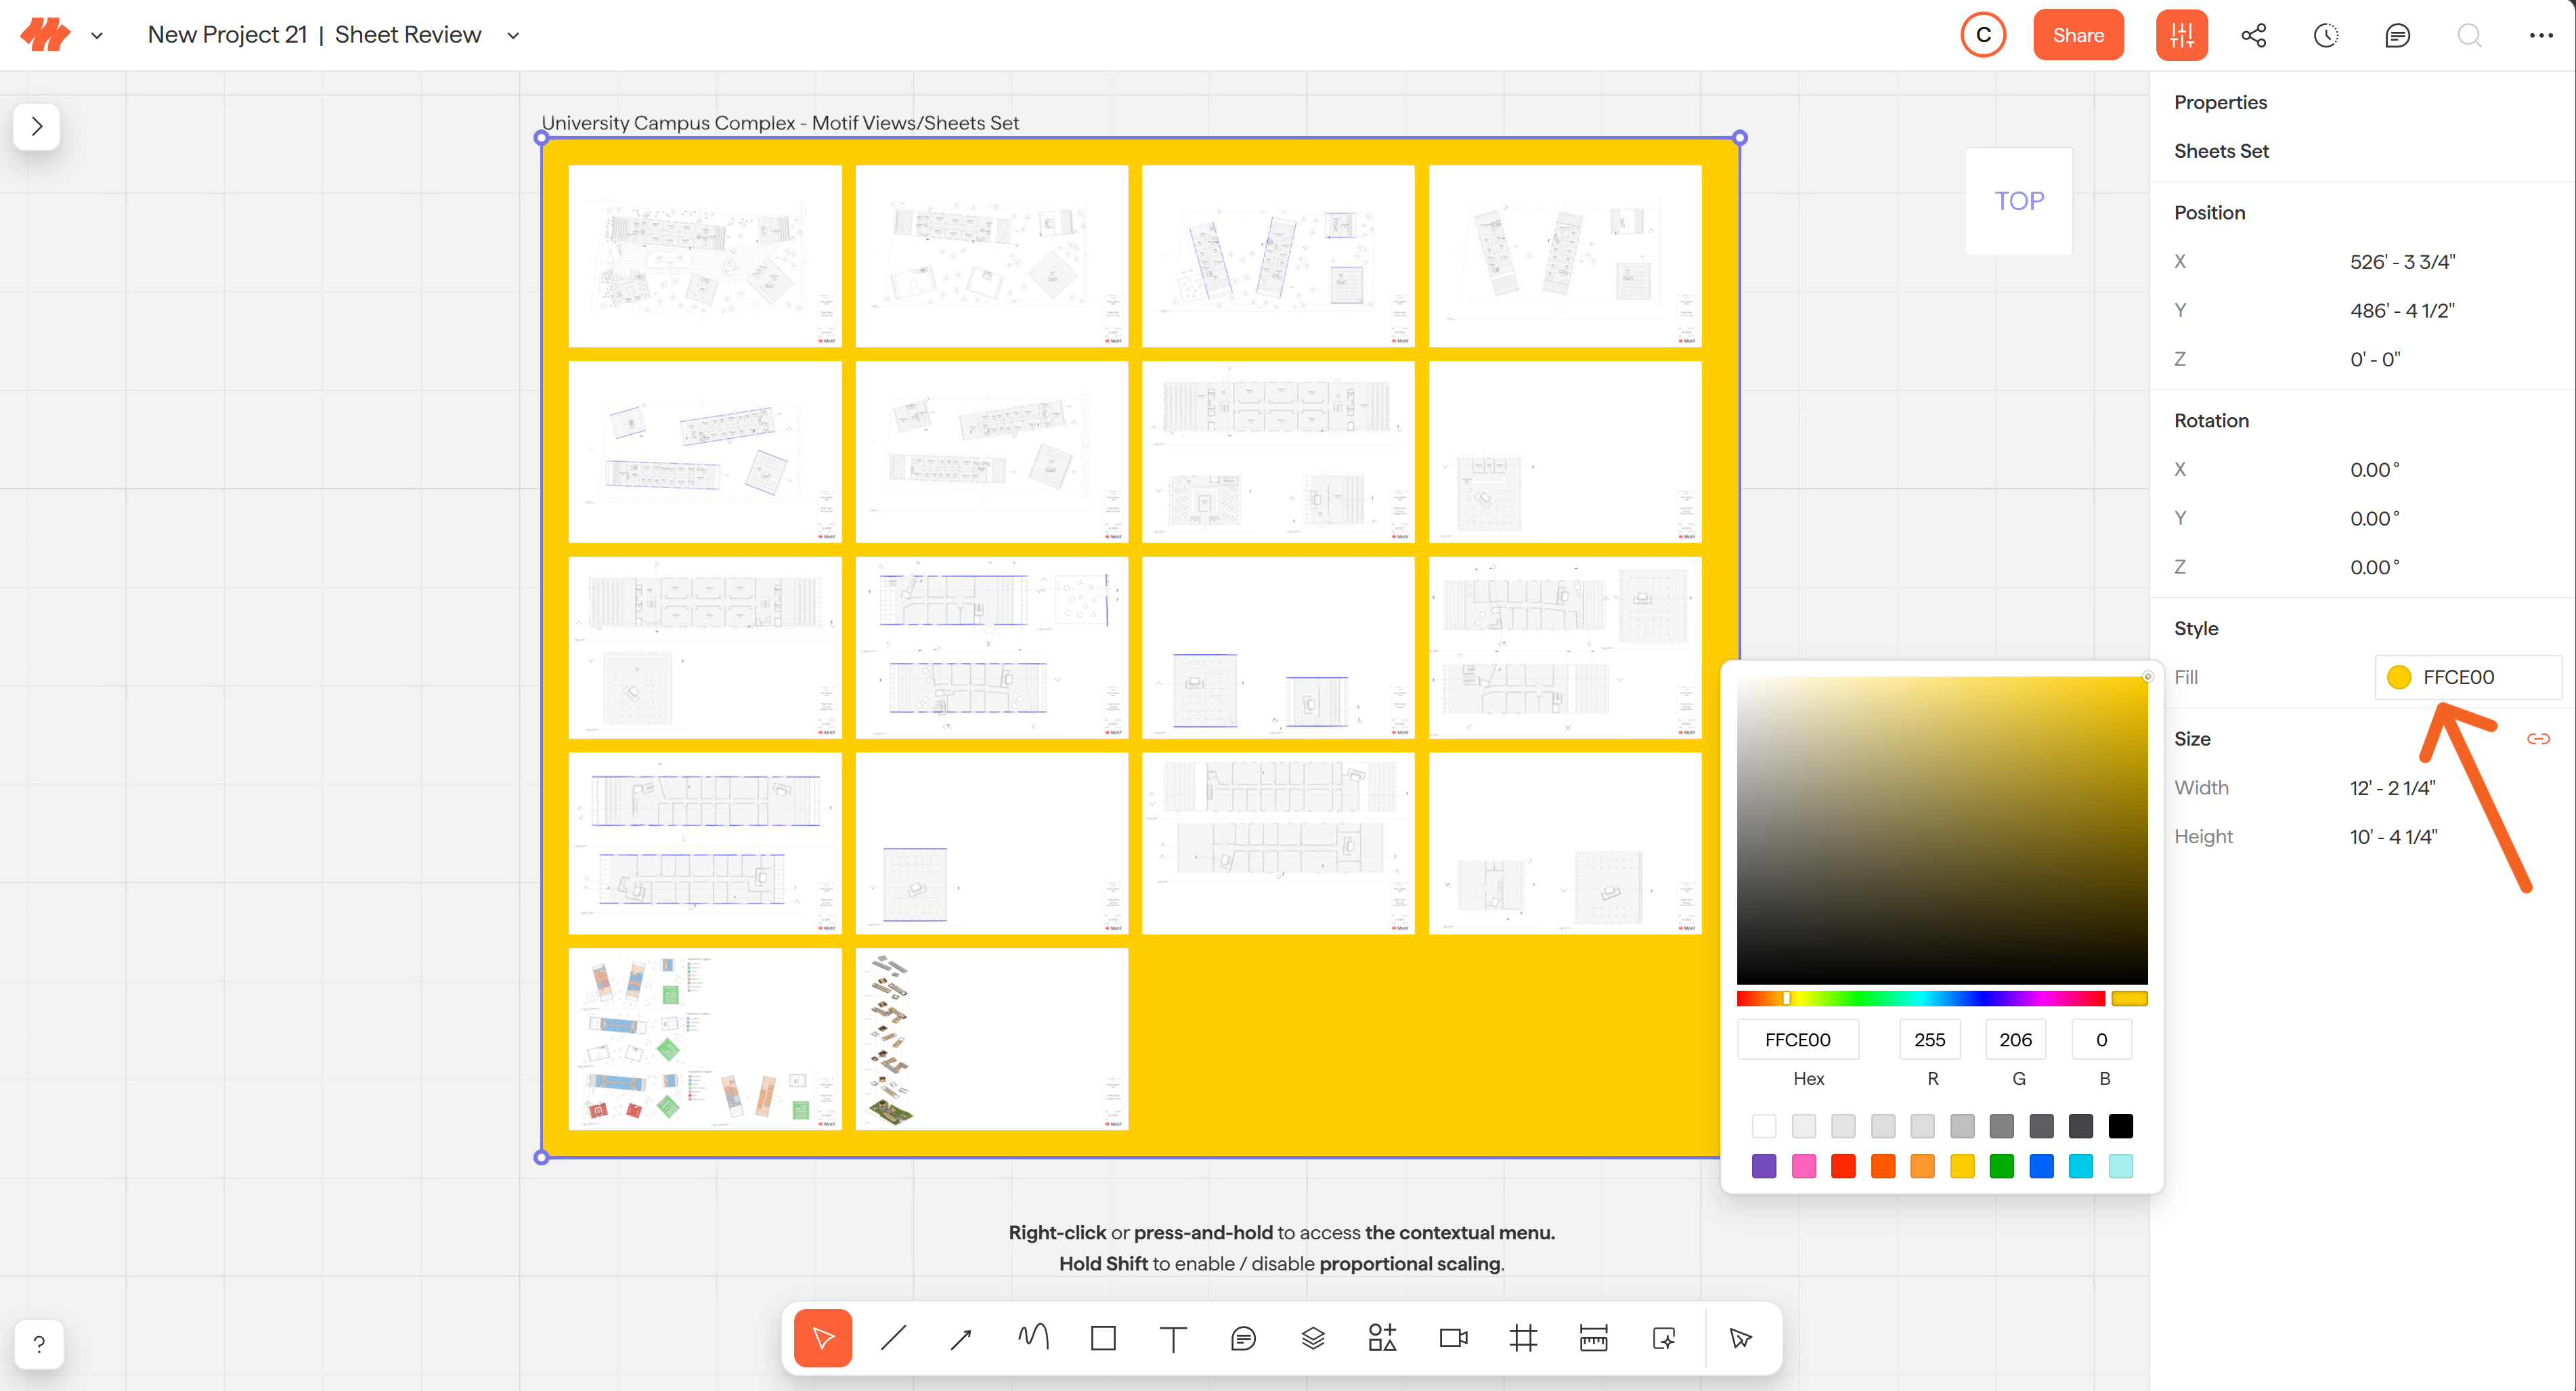Open the more options ellipsis menu

click(x=2541, y=35)
